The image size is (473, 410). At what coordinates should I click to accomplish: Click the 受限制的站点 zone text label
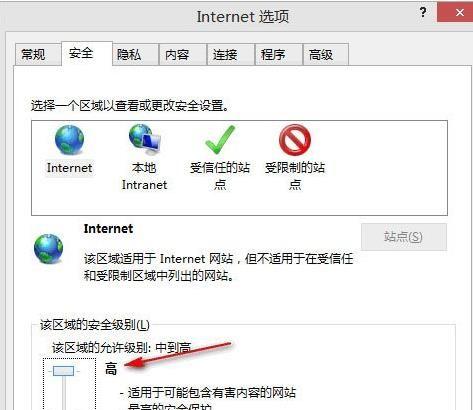(x=295, y=176)
